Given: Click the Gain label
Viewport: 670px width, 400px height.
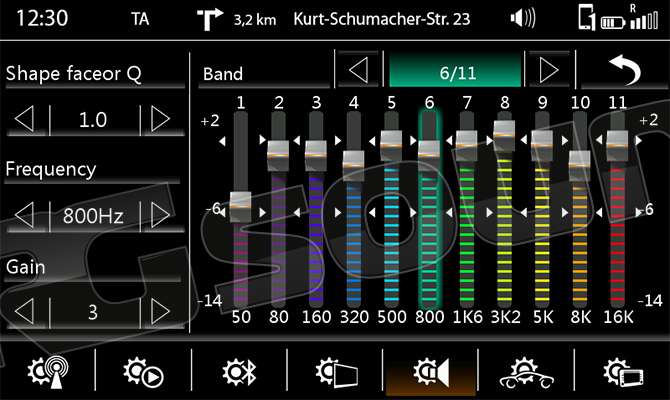Looking at the screenshot, I should 25,267.
